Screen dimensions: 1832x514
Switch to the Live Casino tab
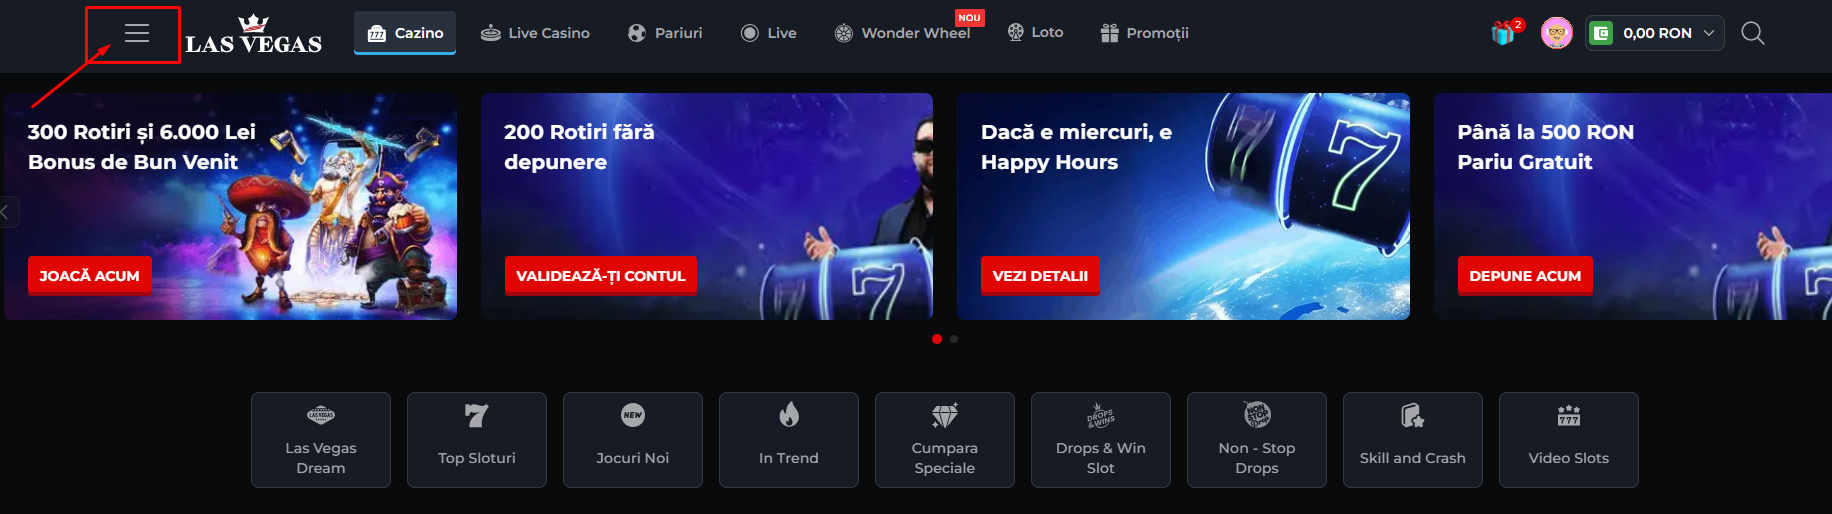point(535,33)
